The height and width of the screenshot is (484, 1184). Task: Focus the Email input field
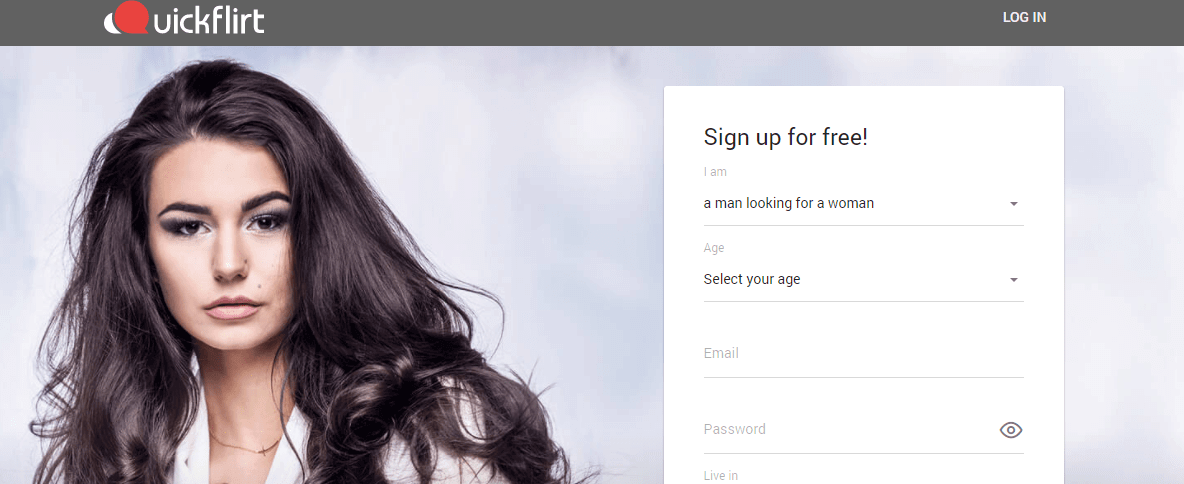863,353
